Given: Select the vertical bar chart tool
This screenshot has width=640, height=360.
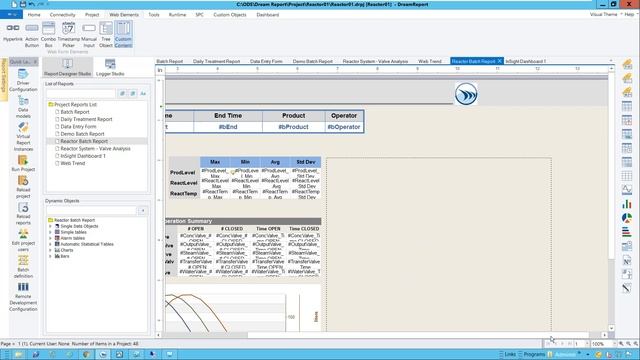Looking at the screenshot, I should tap(627, 204).
